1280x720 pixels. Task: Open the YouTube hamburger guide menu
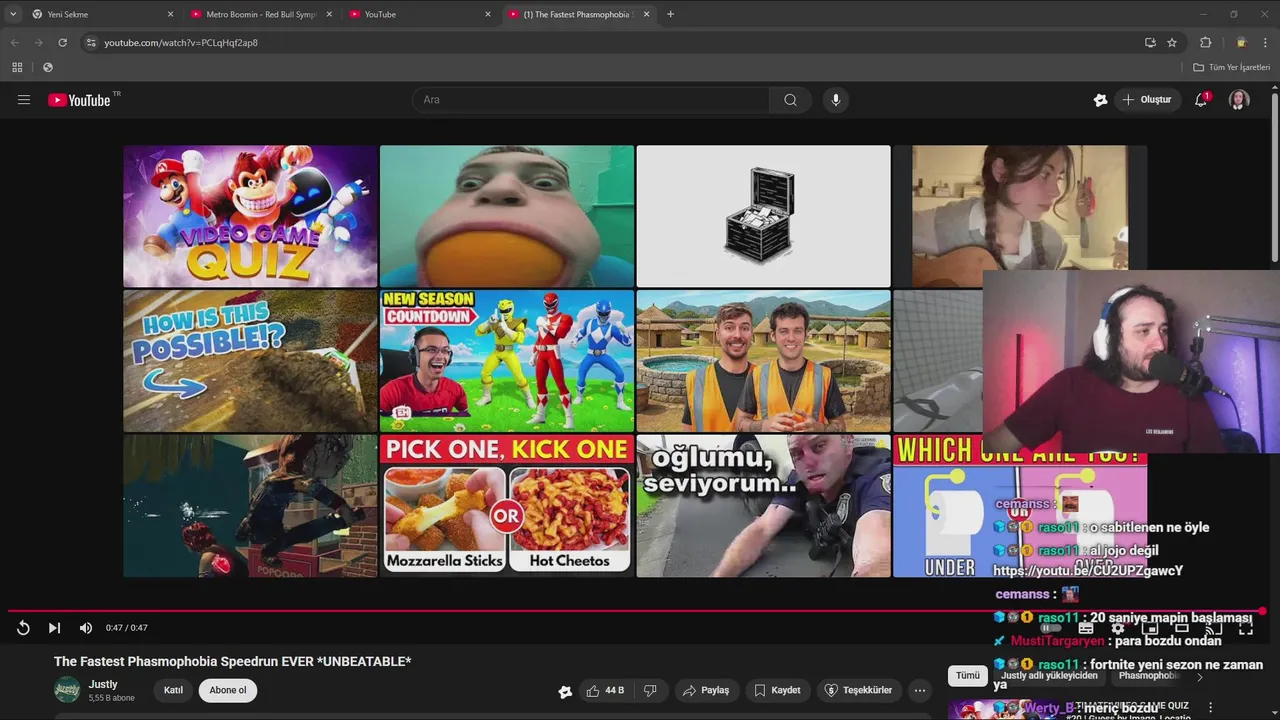(x=24, y=100)
